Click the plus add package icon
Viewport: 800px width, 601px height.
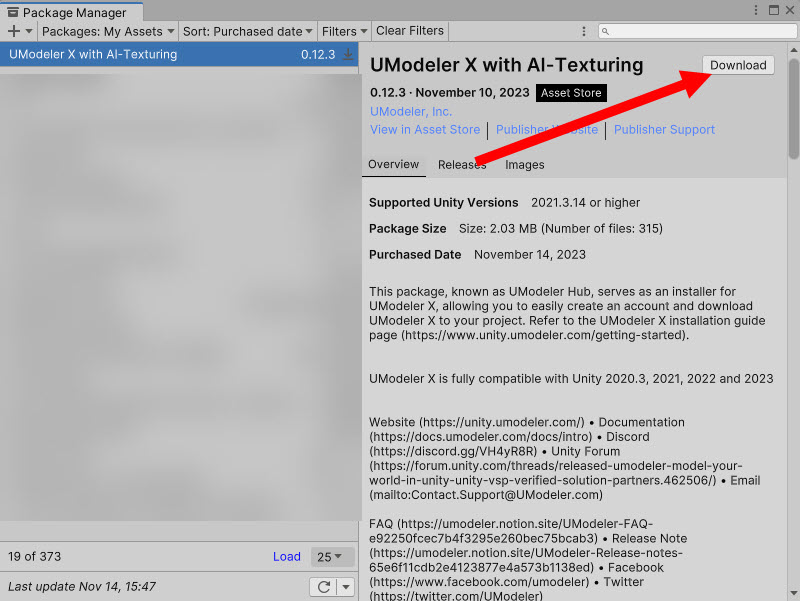click(x=14, y=31)
